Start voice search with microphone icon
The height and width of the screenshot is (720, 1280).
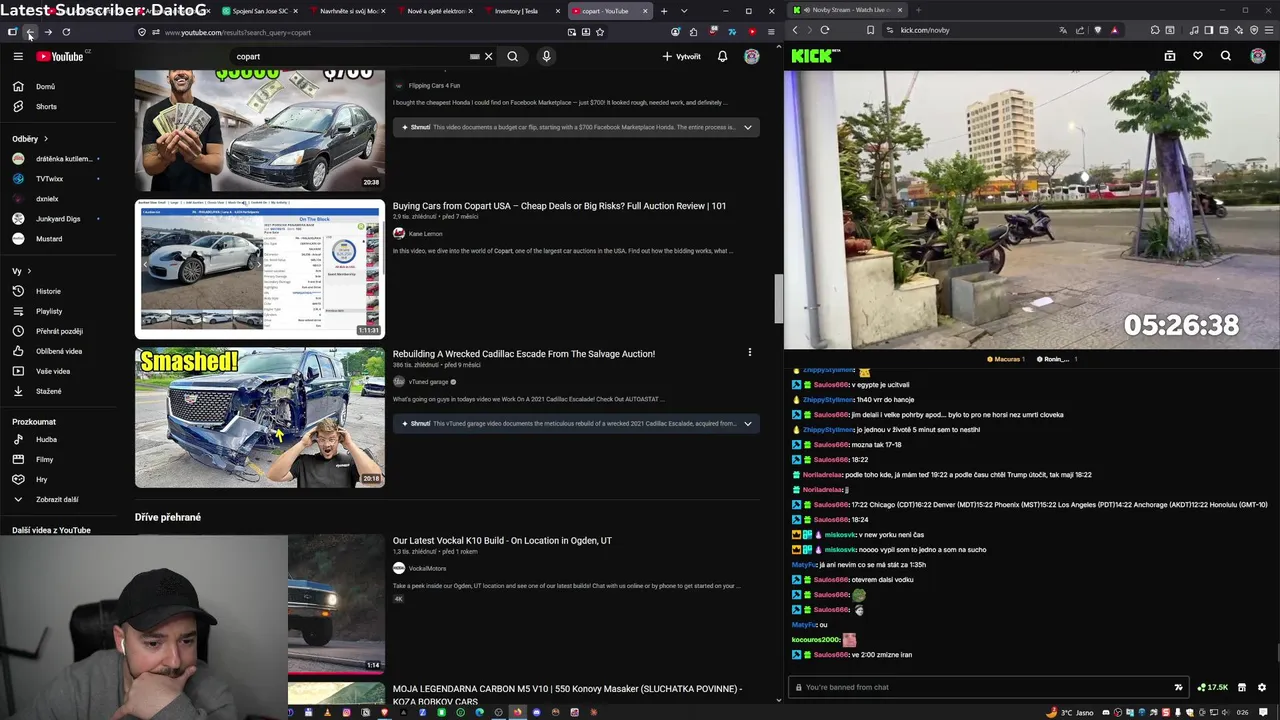pos(546,56)
